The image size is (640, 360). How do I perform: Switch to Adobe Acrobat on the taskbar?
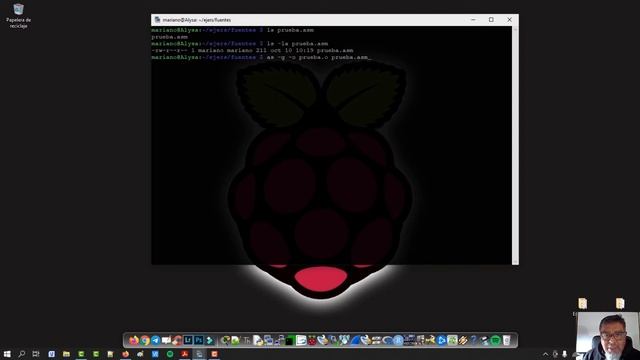point(184,354)
